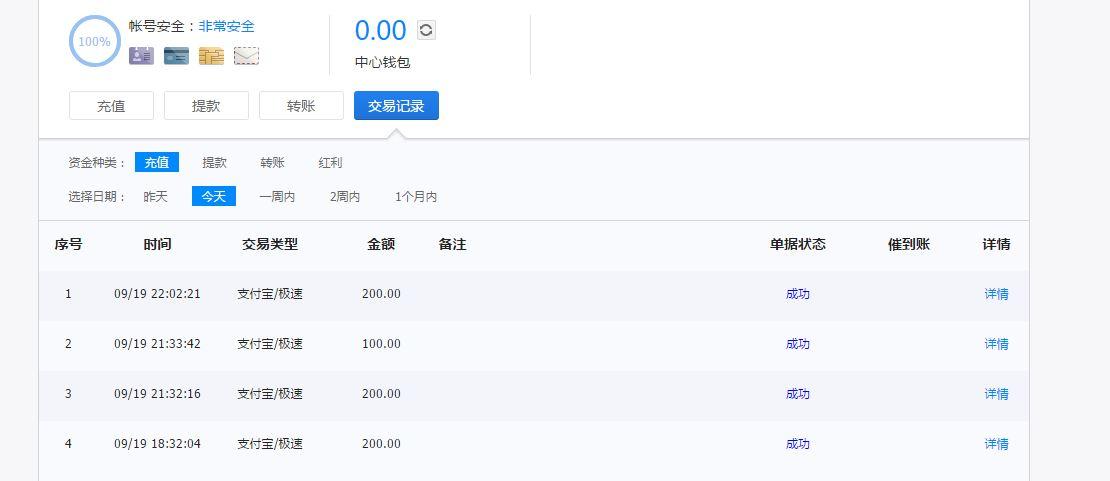Click 200.00 amount in row 4
The height and width of the screenshot is (481, 1110).
(x=381, y=443)
